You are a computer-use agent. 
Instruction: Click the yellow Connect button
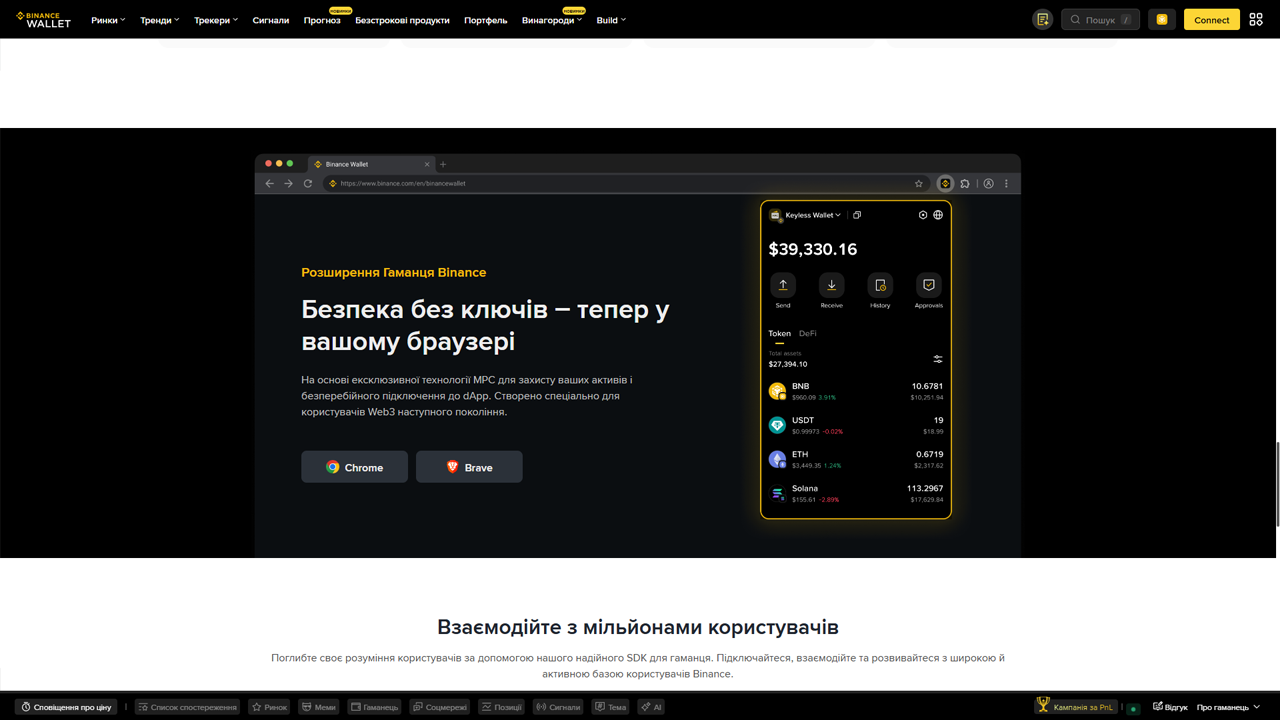(1212, 19)
